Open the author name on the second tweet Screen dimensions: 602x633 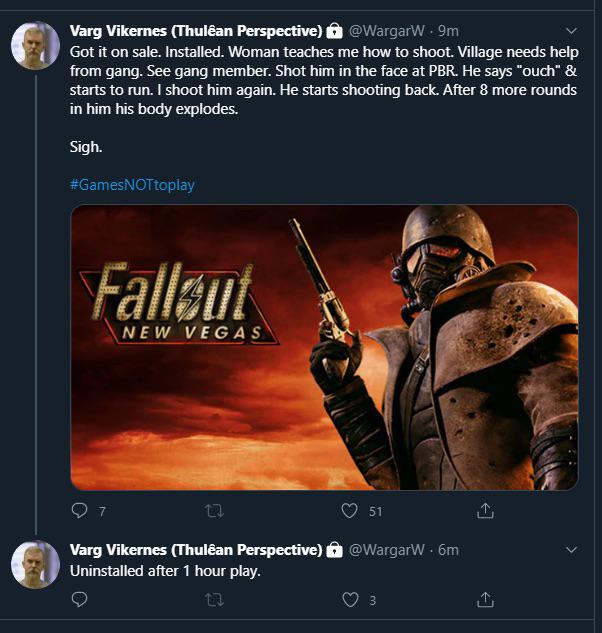[x=196, y=550]
